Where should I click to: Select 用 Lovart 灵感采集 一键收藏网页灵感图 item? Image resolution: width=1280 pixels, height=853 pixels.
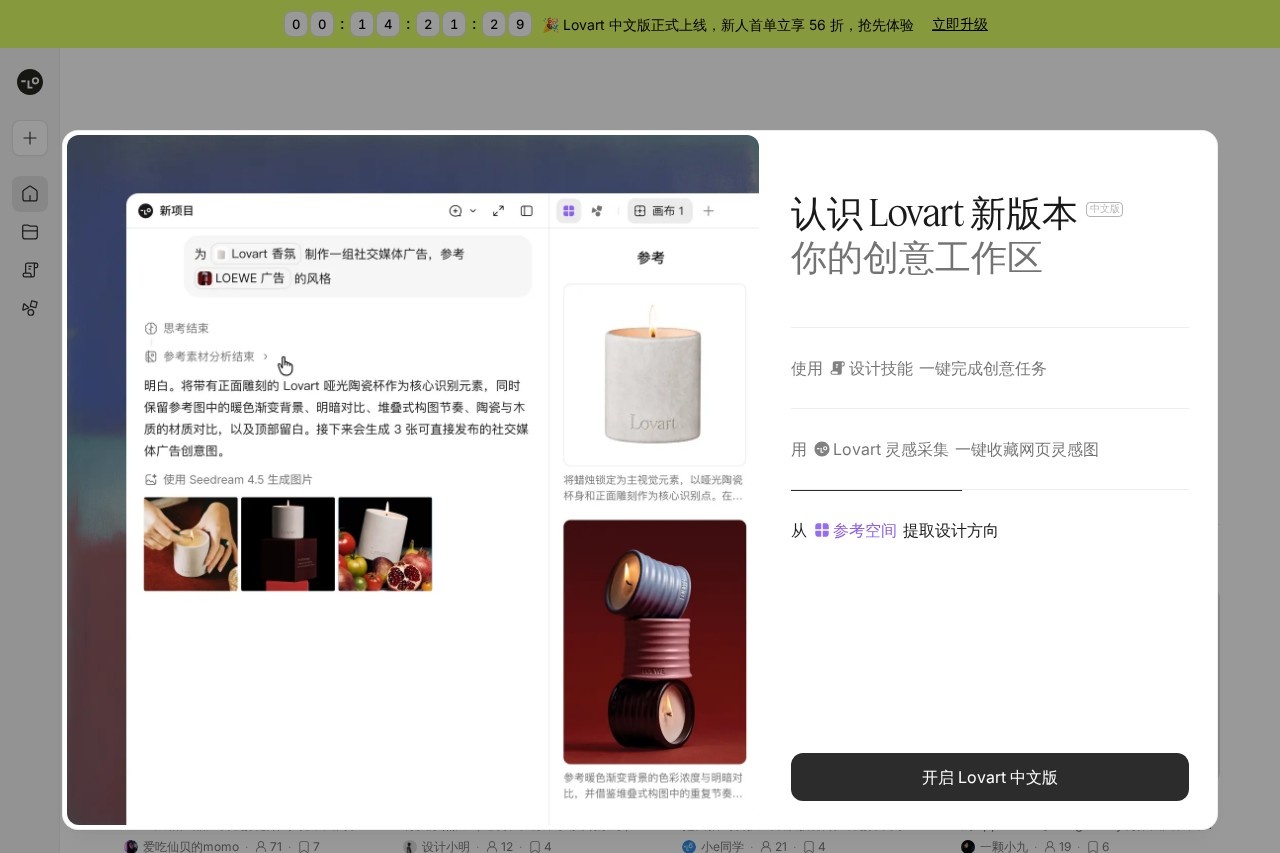(x=990, y=449)
